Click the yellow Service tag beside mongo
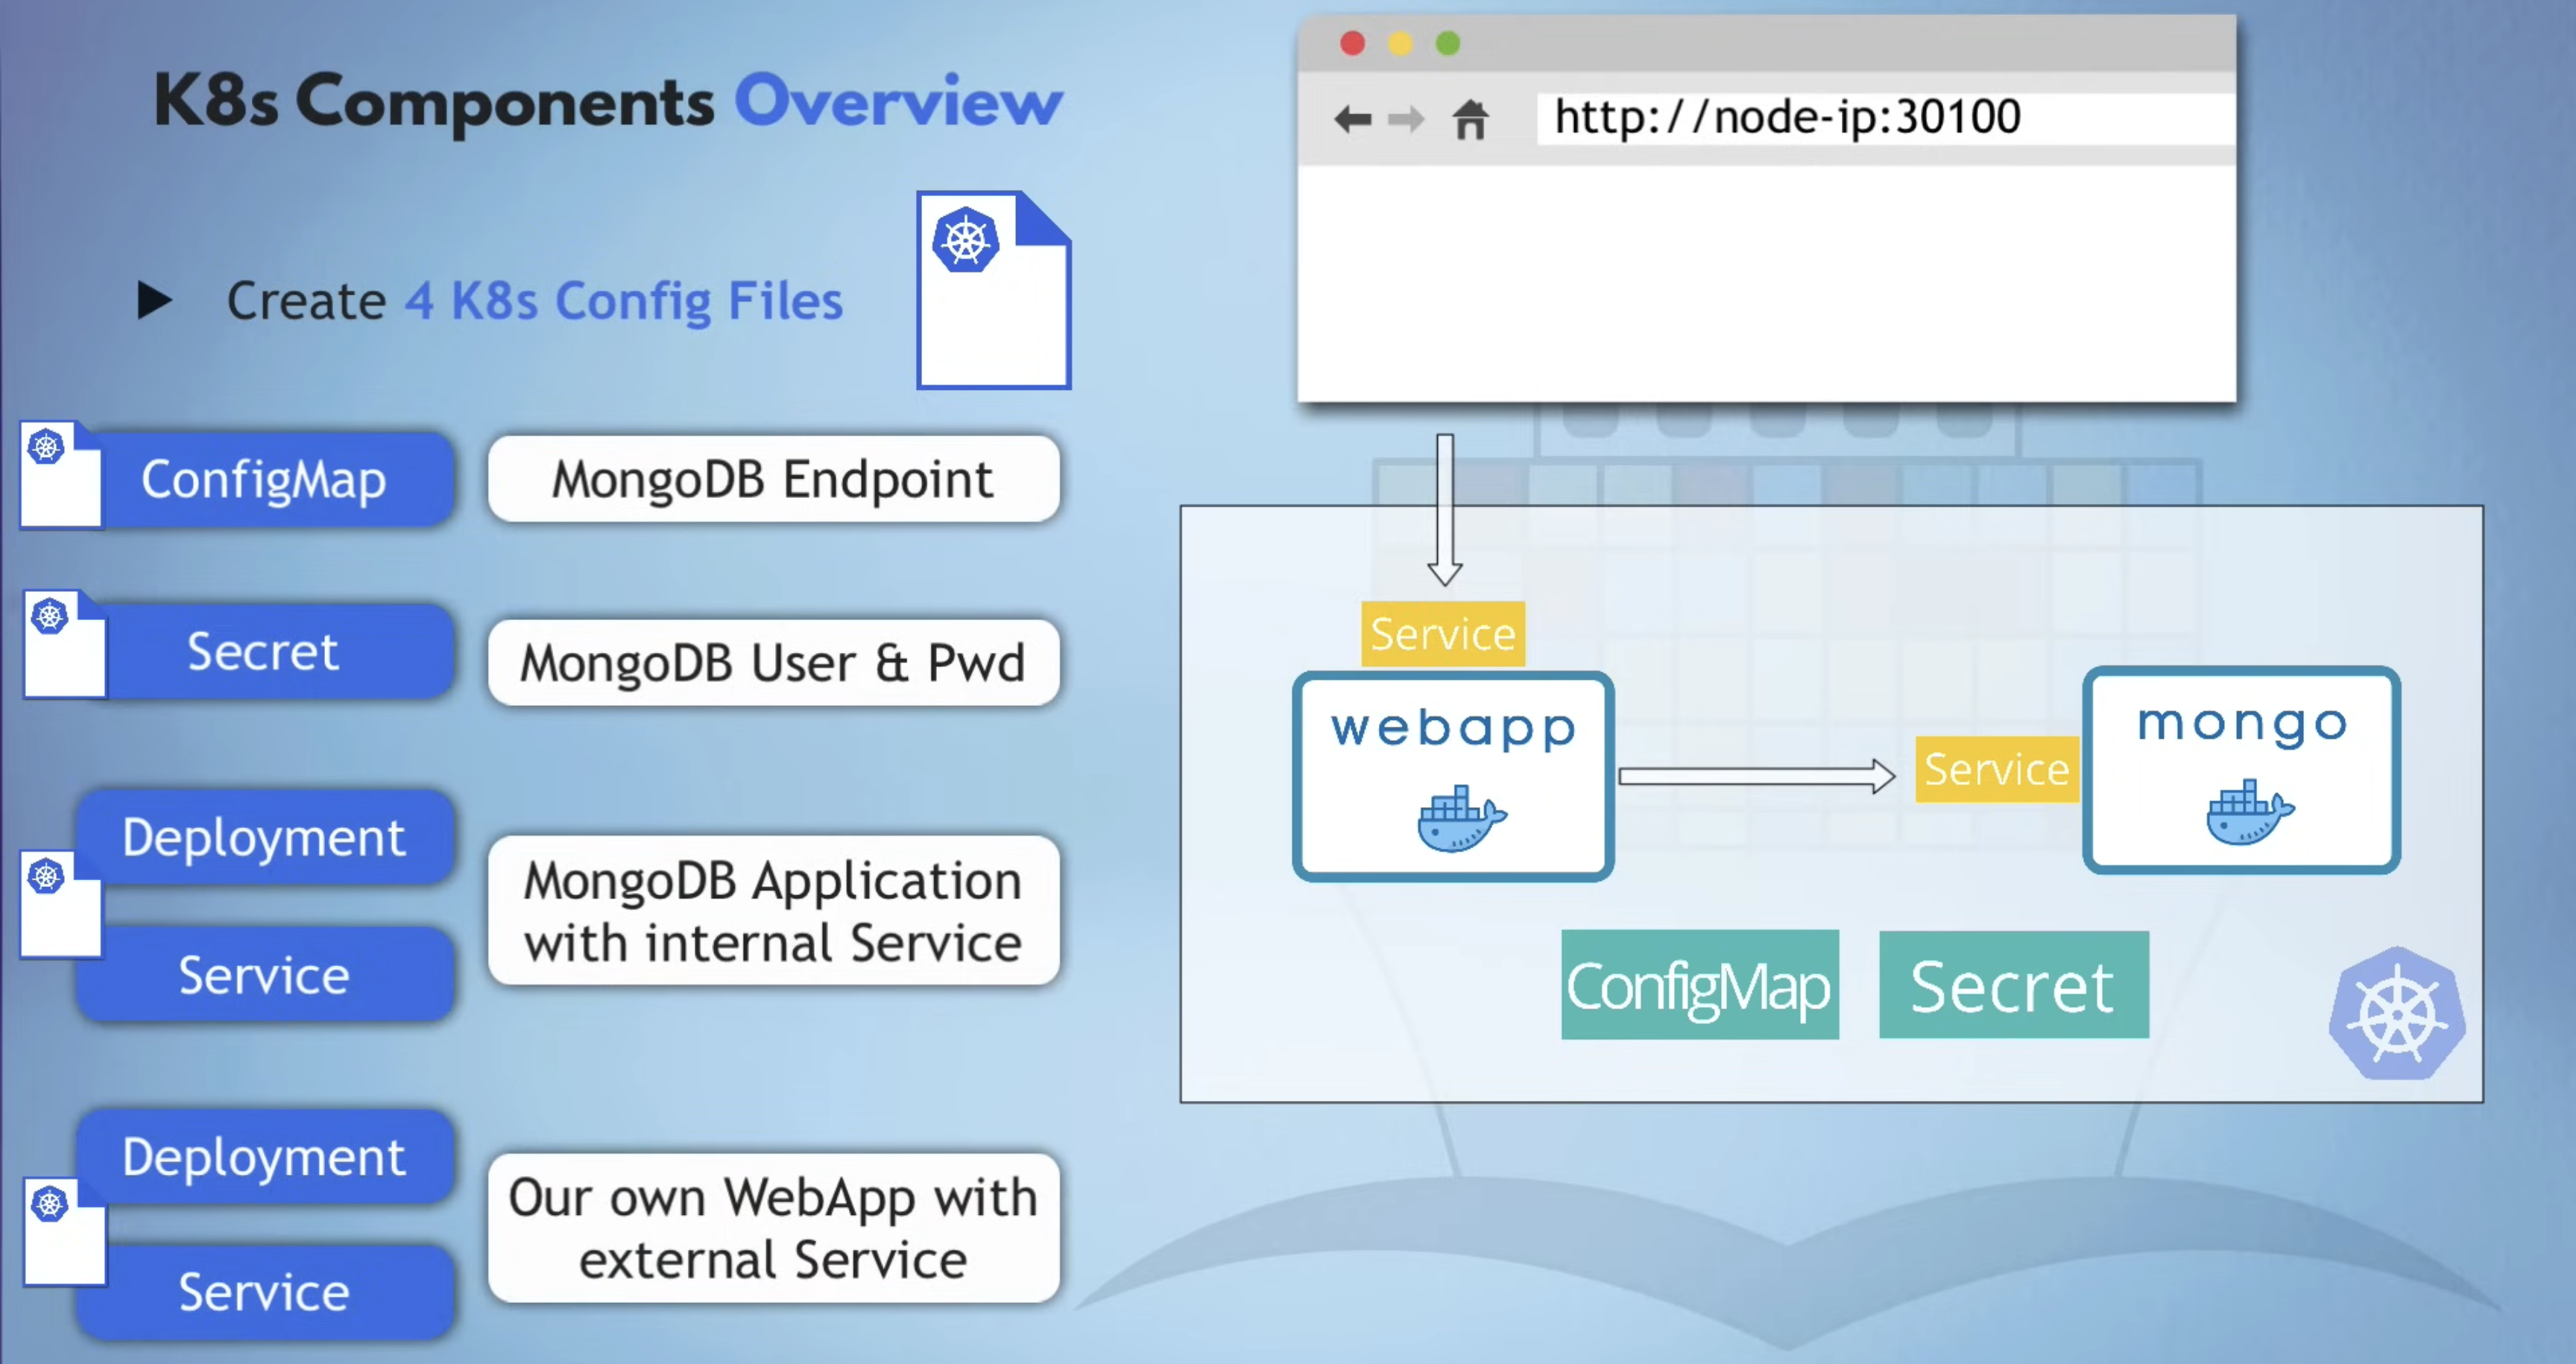 point(1996,769)
